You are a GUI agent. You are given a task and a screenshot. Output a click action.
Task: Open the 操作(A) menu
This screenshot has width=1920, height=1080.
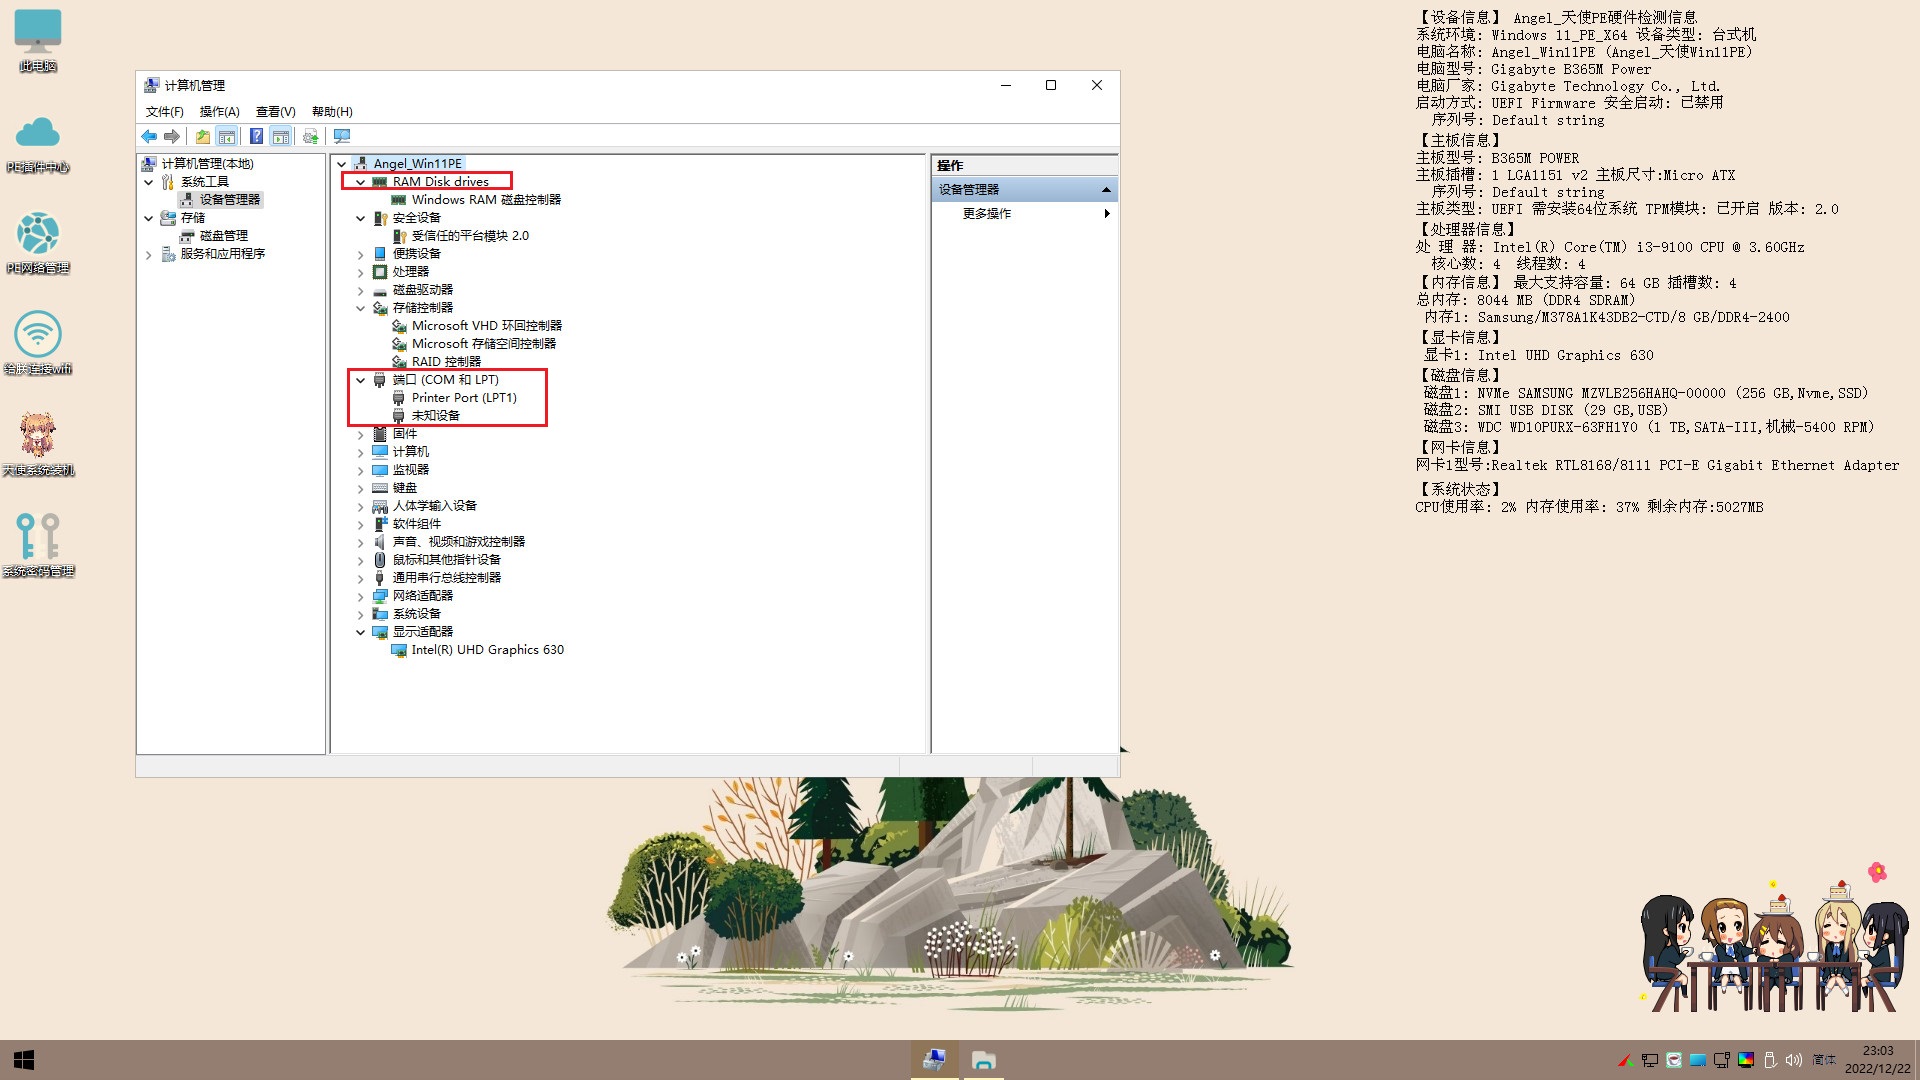219,112
